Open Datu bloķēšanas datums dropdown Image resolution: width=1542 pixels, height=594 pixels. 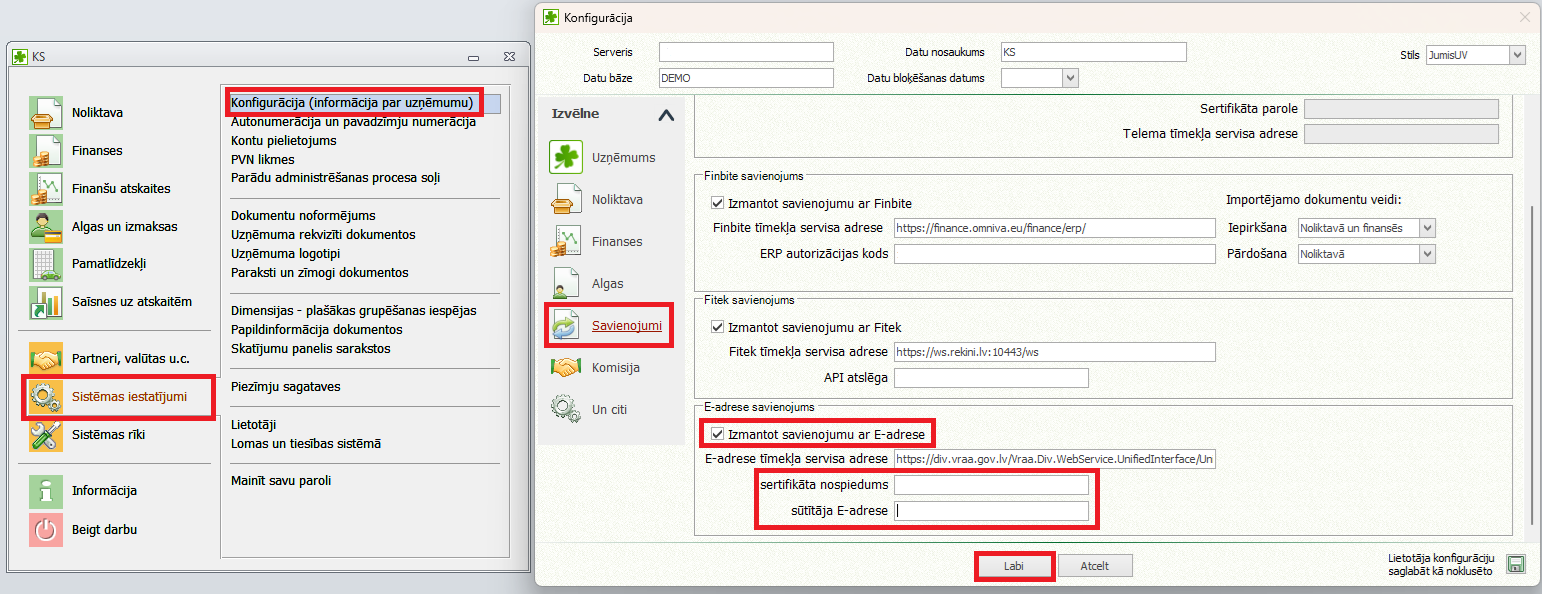point(1071,78)
